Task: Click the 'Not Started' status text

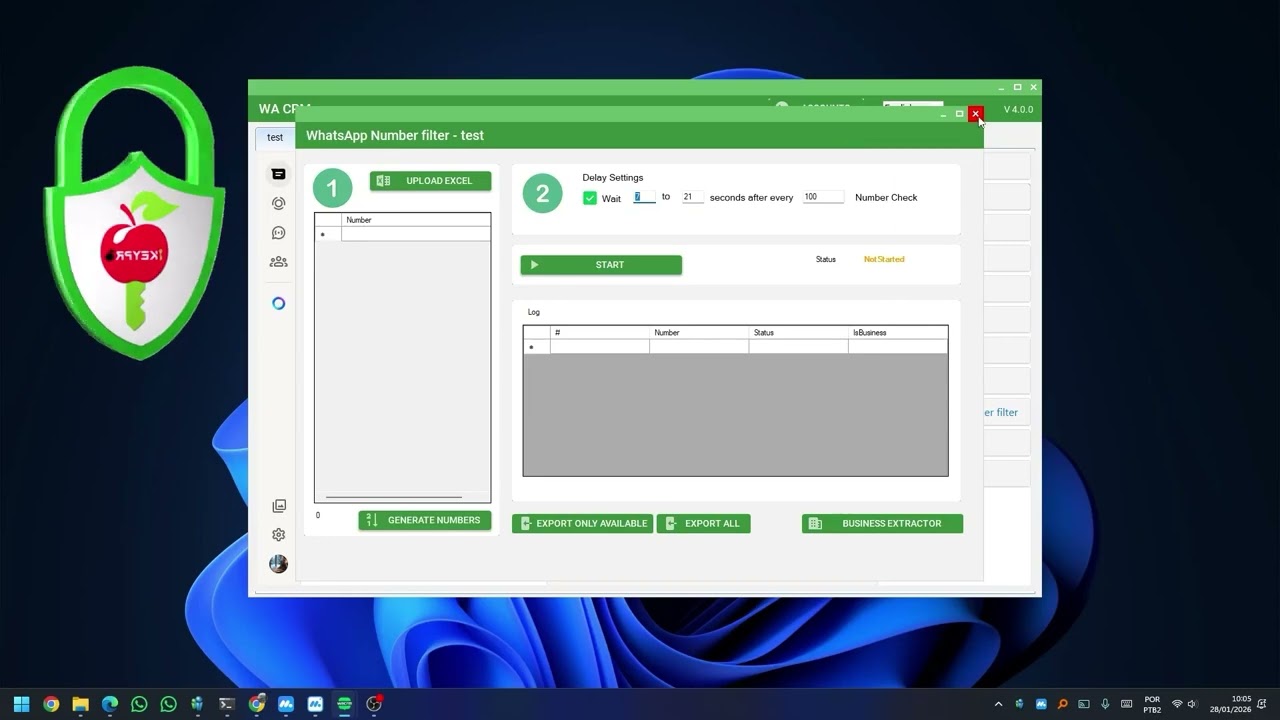Action: tap(884, 259)
